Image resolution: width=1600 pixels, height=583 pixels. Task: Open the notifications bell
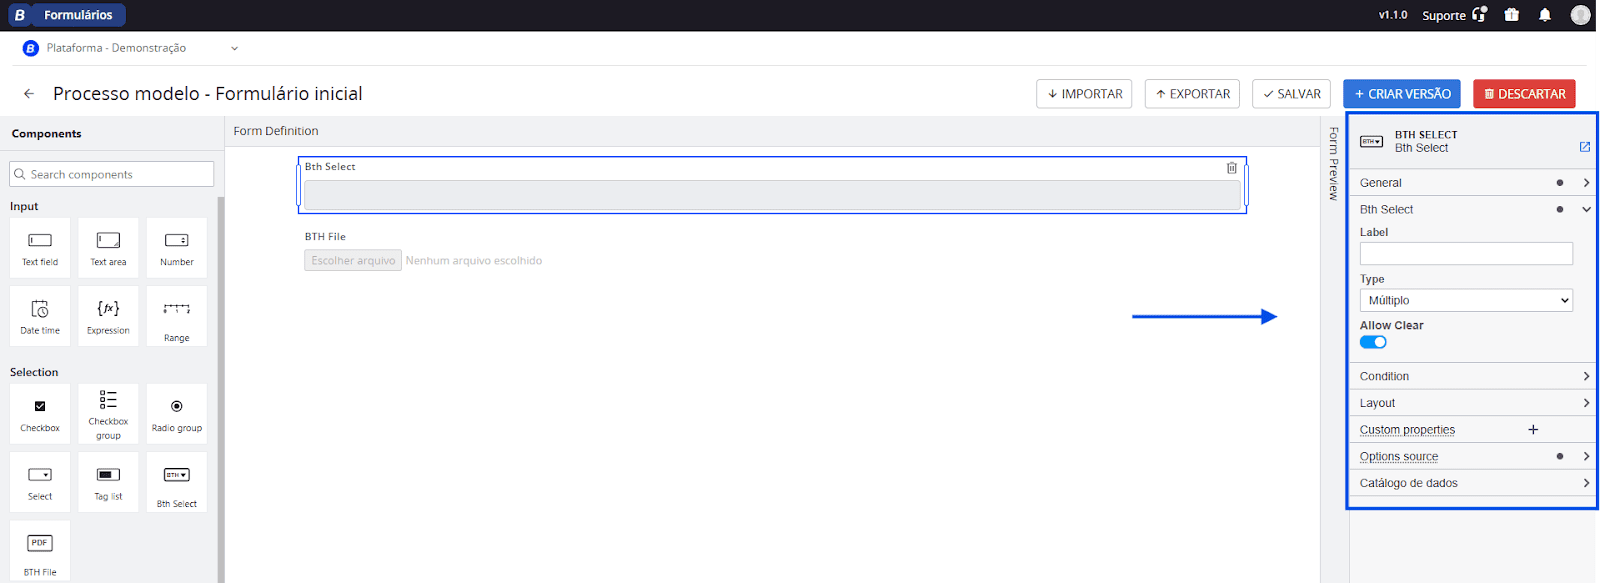pos(1545,15)
